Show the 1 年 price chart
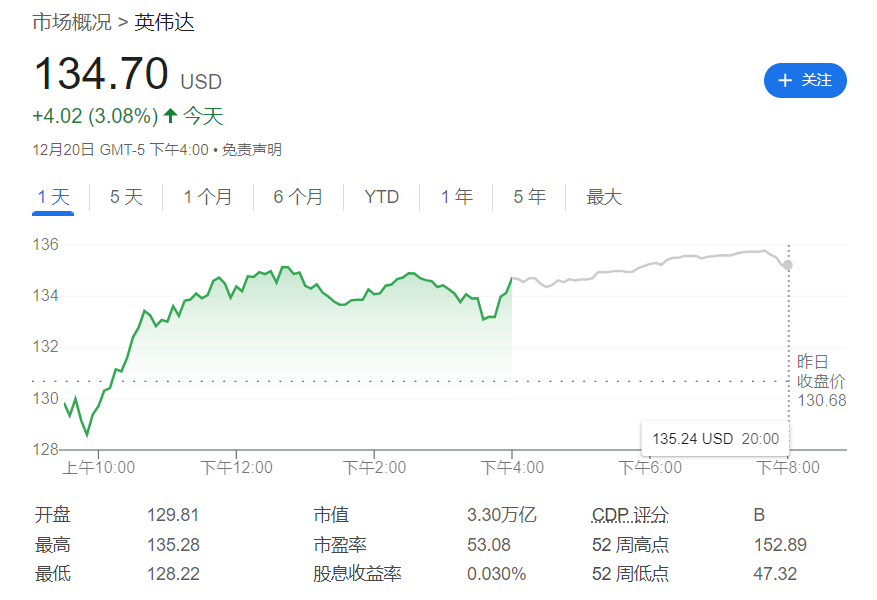 point(456,197)
